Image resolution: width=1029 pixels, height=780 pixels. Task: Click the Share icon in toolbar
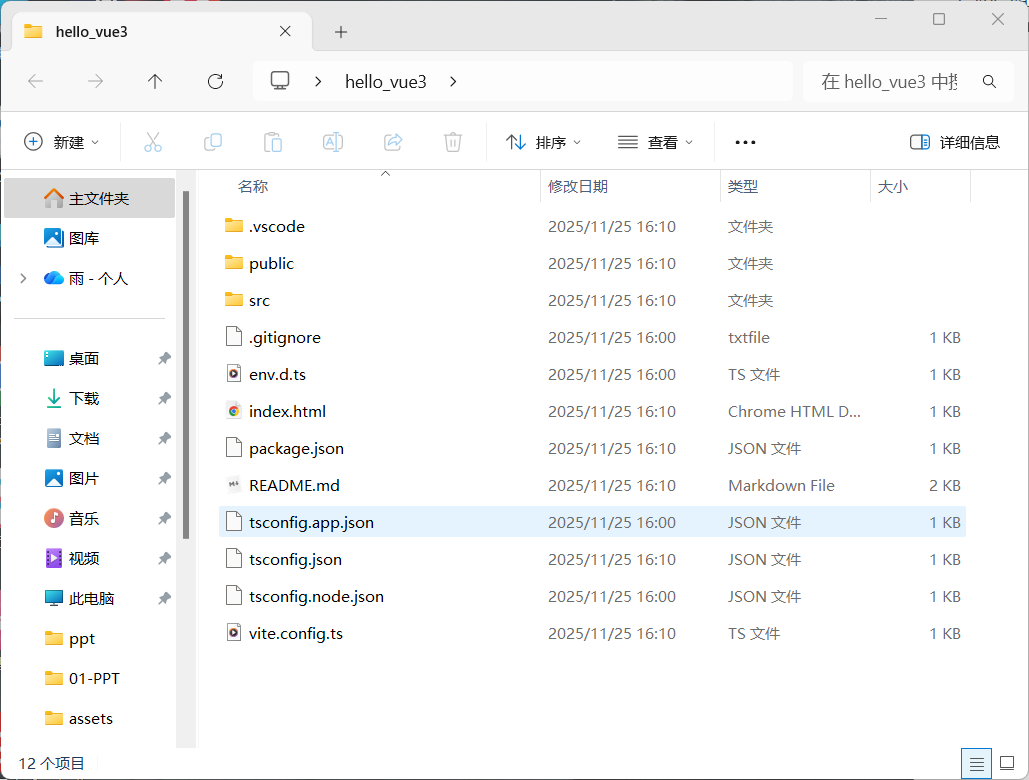(393, 142)
